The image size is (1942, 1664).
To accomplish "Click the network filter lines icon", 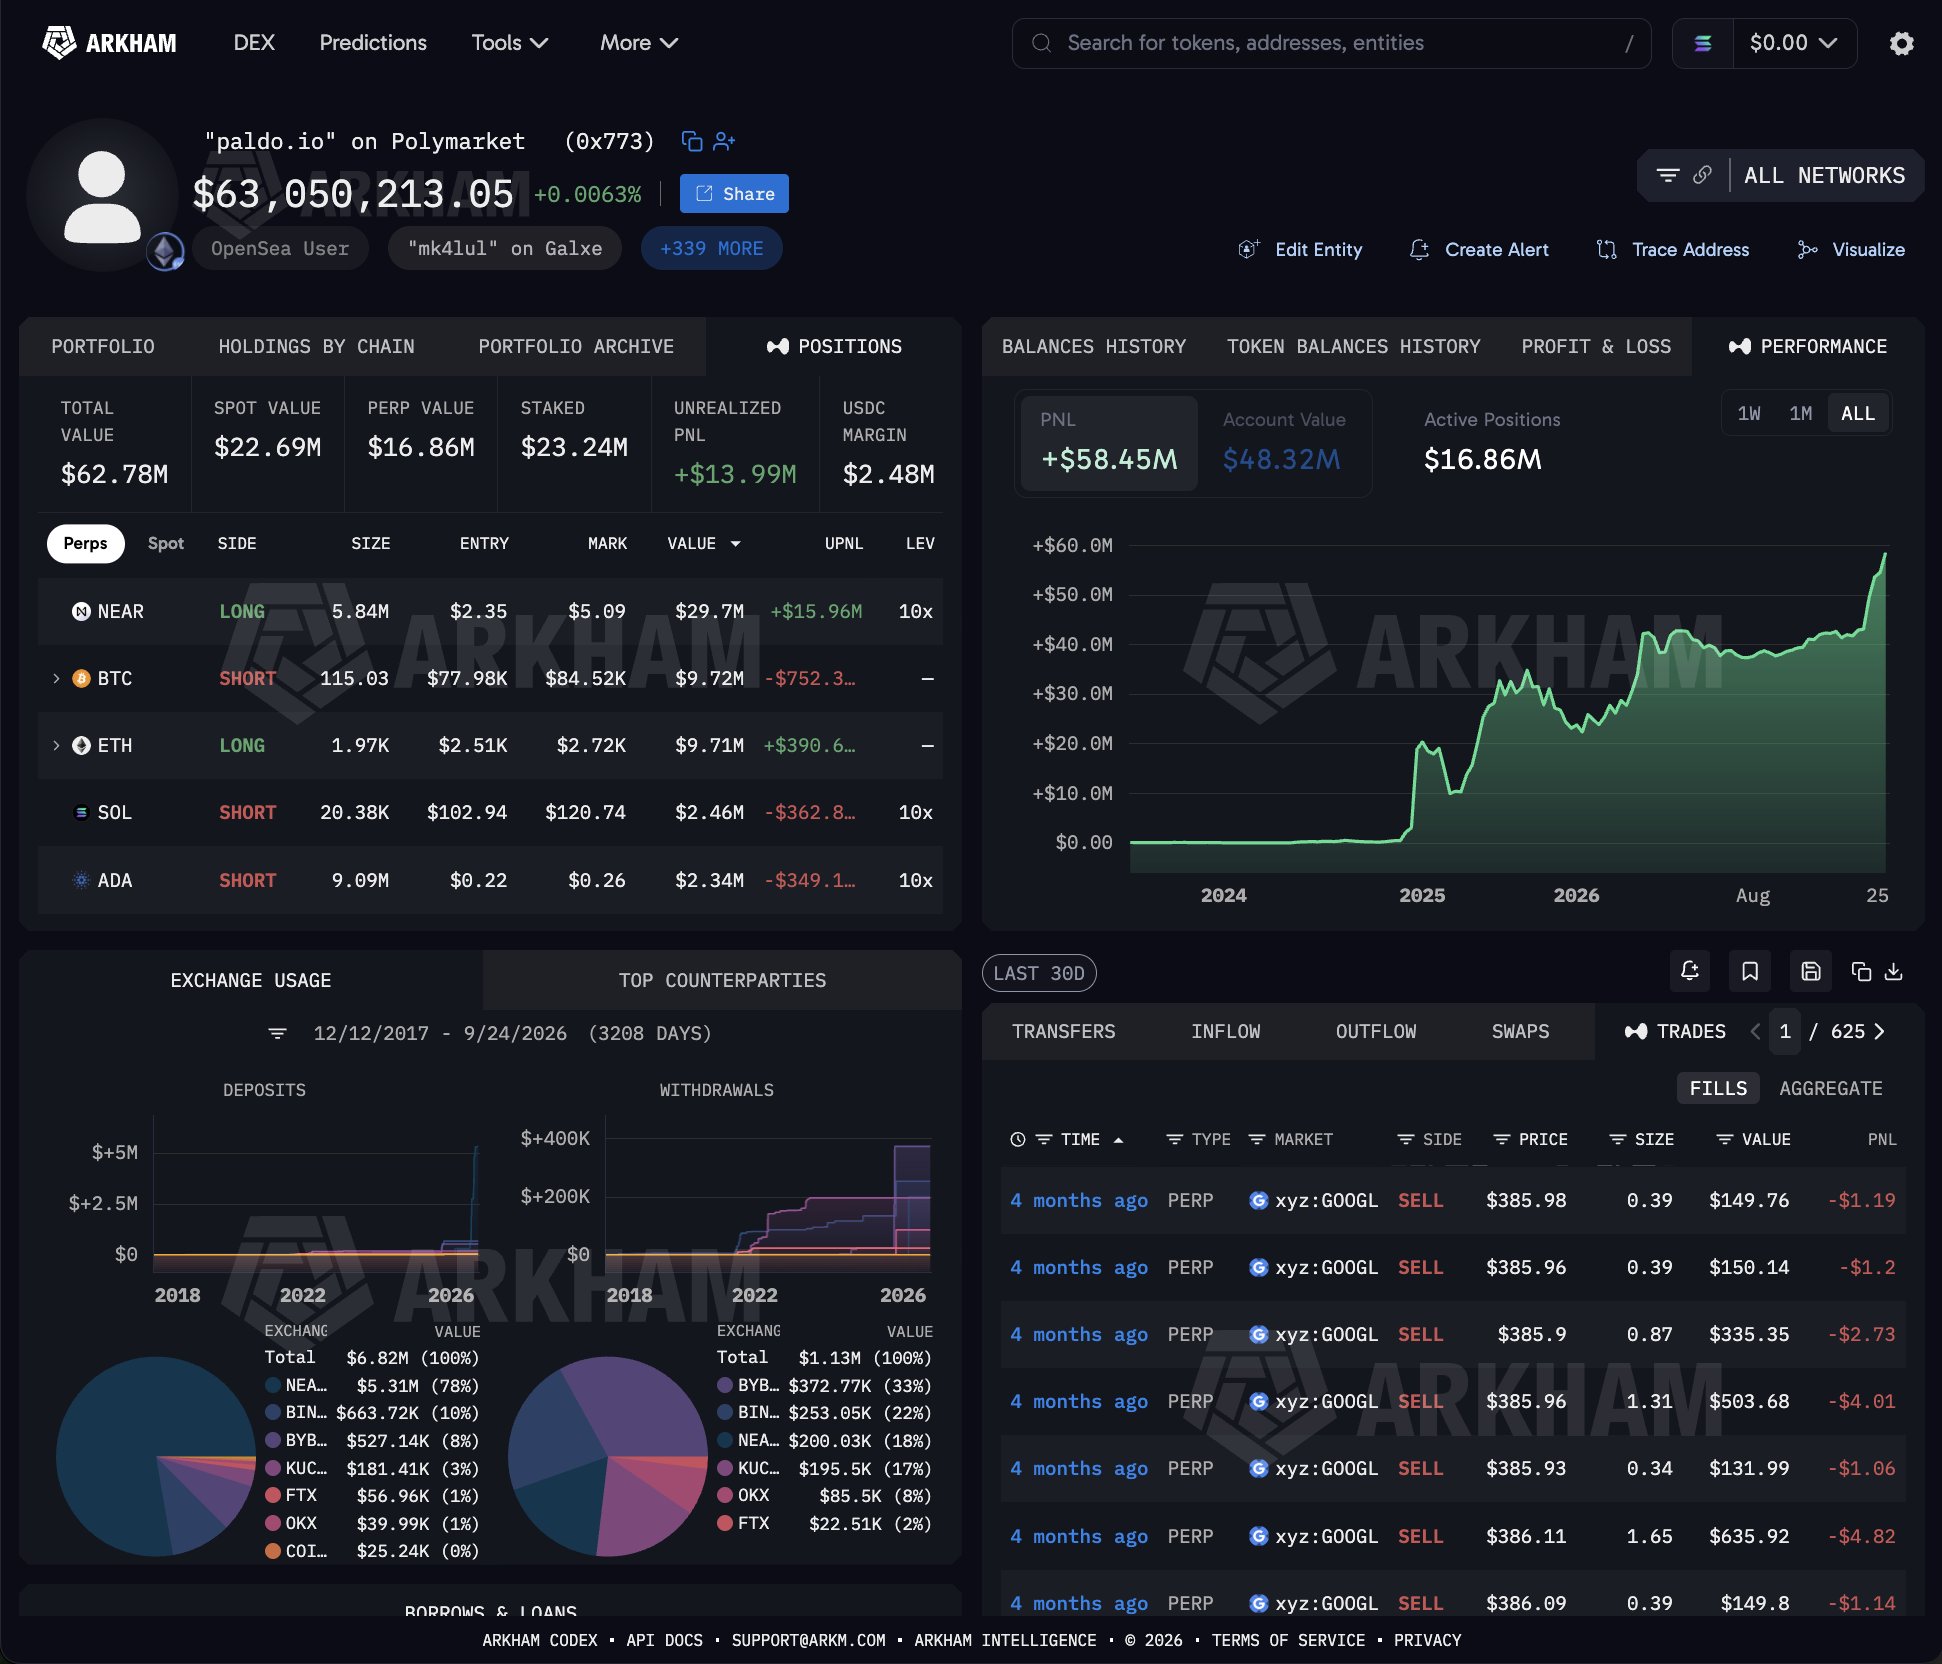I will pos(1667,175).
